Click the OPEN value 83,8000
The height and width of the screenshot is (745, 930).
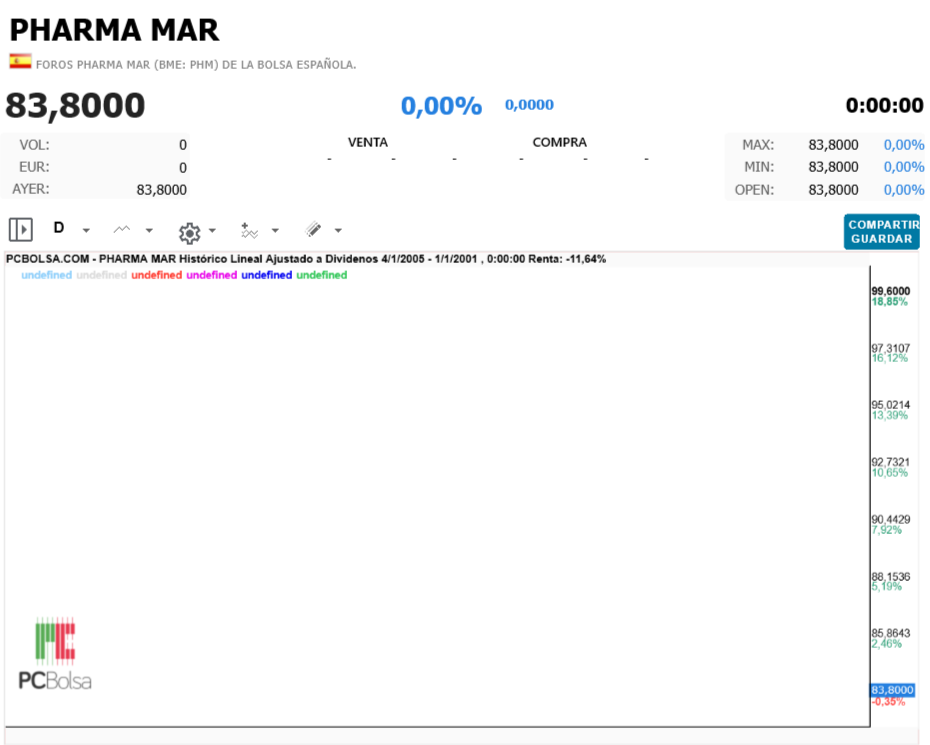pos(833,190)
